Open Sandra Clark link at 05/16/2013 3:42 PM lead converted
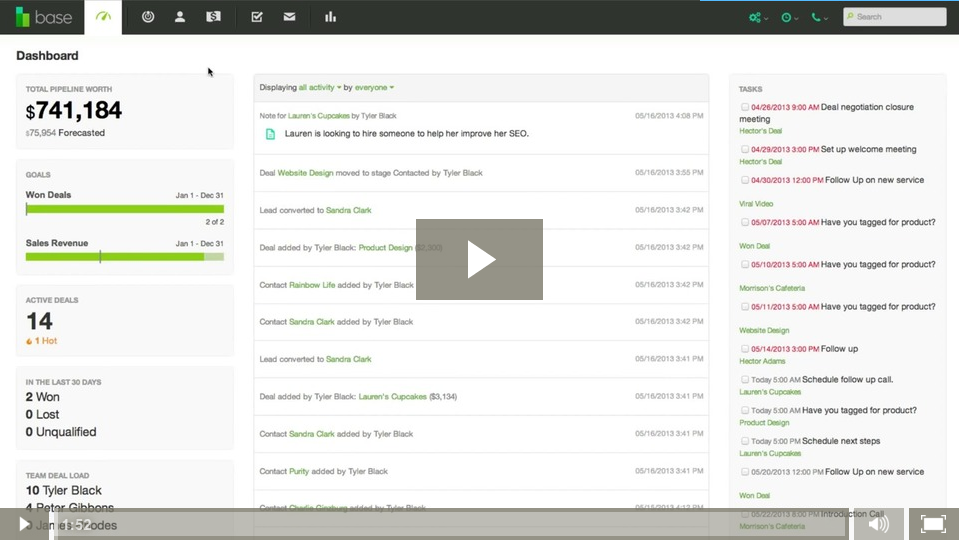This screenshot has width=959, height=540. pyautogui.click(x=349, y=210)
